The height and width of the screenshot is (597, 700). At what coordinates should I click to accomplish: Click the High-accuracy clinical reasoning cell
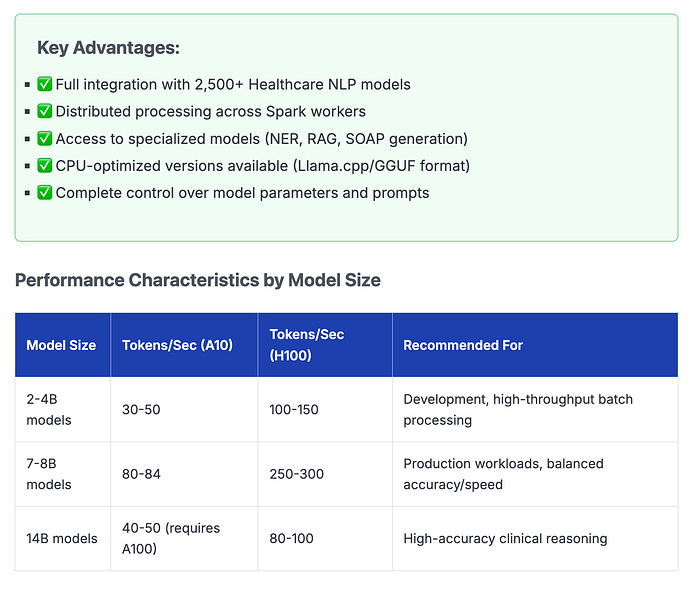(505, 538)
